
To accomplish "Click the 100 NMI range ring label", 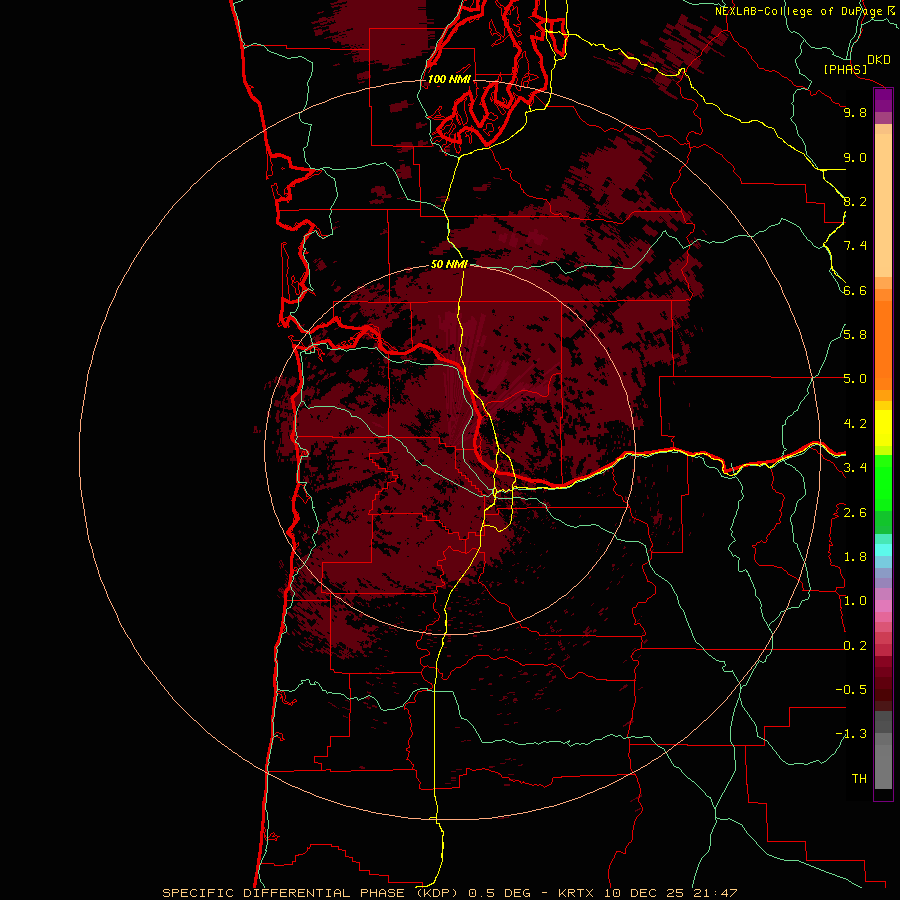I will 449,79.
